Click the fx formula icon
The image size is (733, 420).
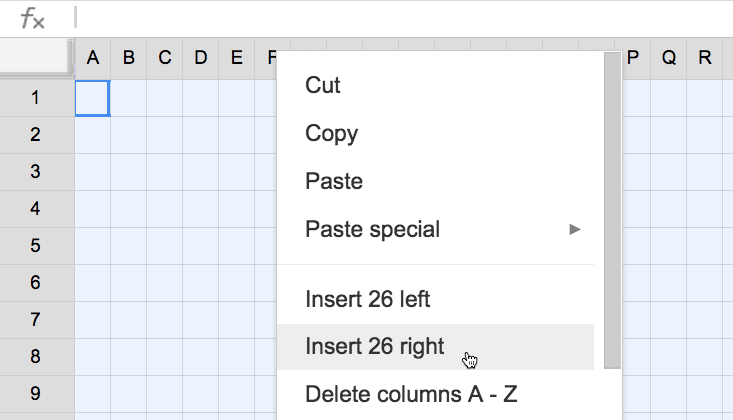tap(33, 18)
